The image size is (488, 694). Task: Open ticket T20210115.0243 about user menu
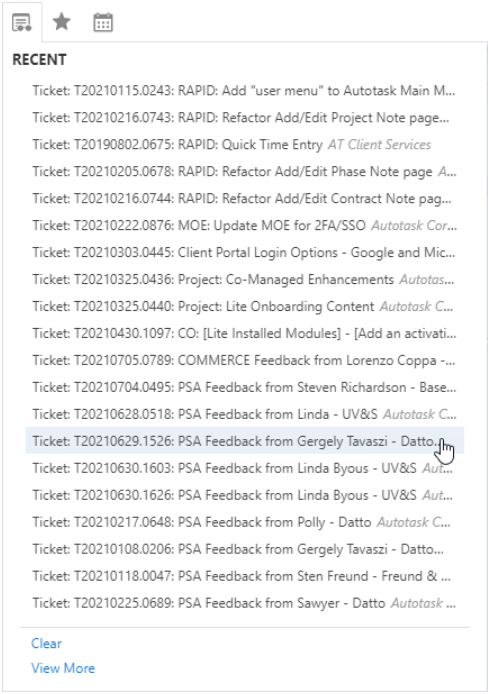click(244, 91)
